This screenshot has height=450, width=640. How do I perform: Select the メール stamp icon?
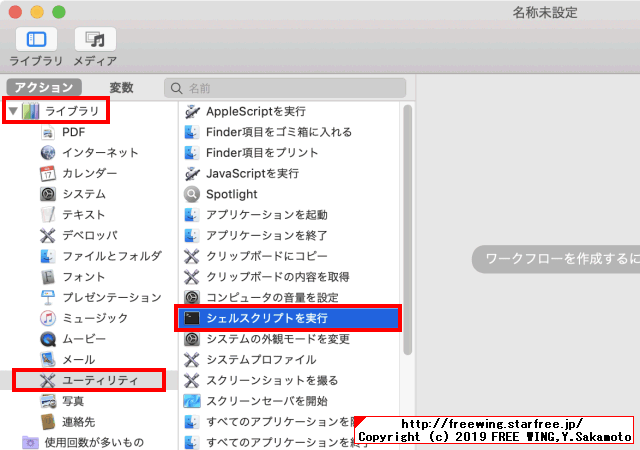tap(48, 359)
